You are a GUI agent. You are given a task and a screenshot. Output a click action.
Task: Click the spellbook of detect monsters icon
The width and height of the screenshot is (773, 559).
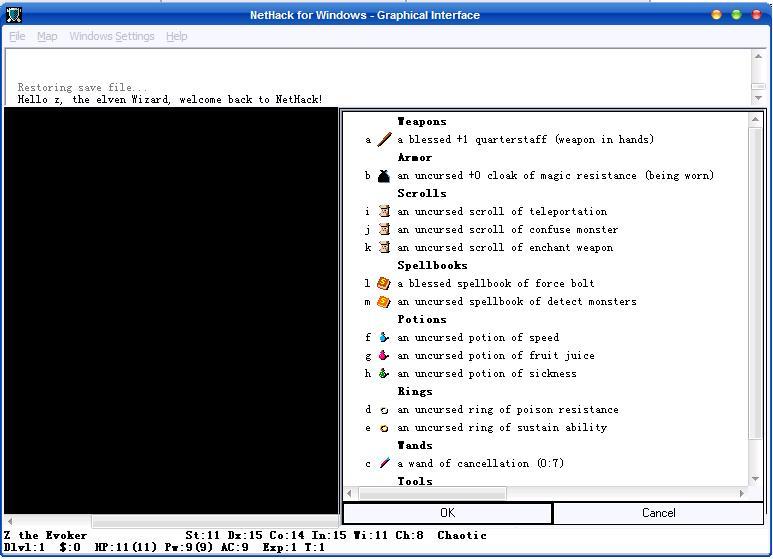pos(384,302)
